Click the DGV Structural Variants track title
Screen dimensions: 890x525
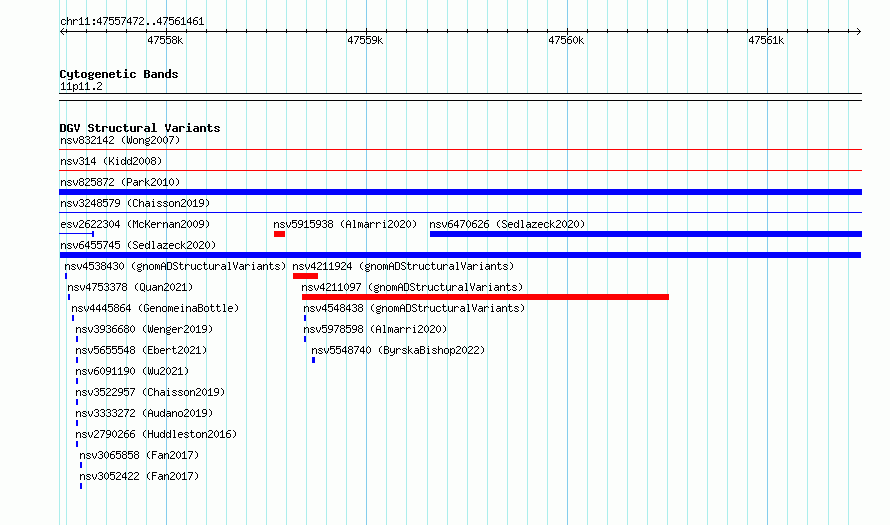(x=140, y=128)
